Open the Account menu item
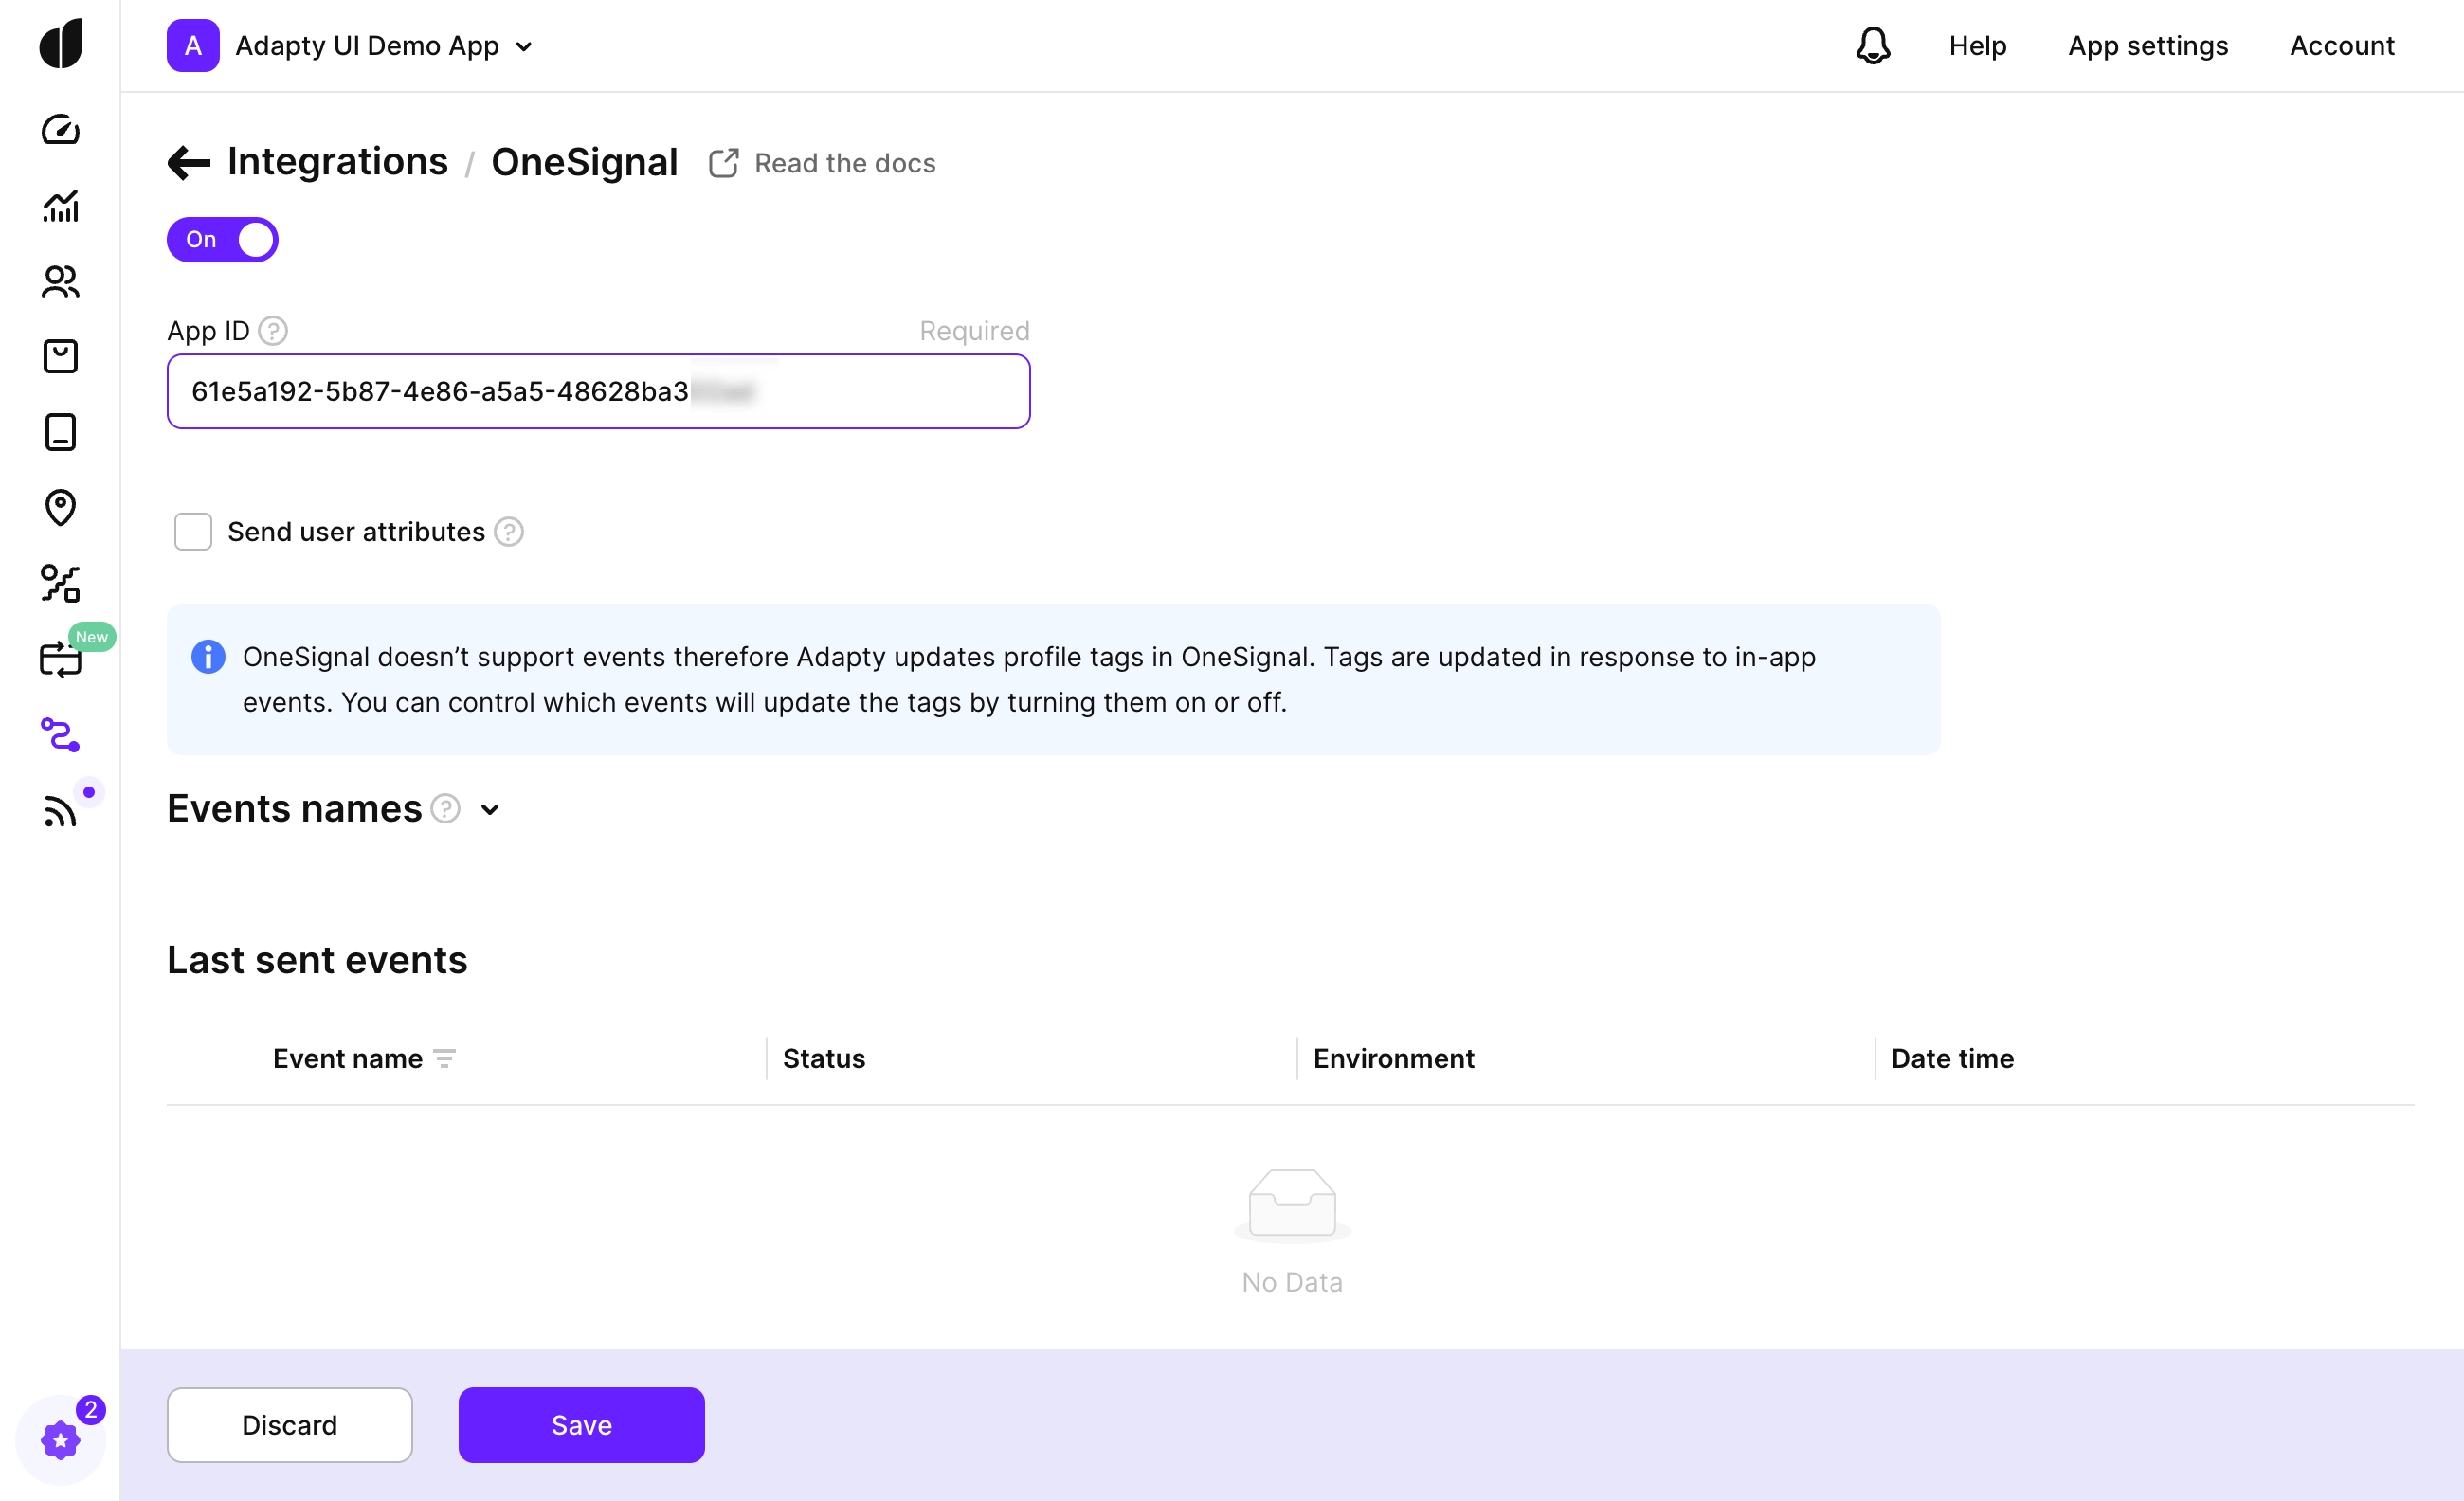 click(2341, 45)
